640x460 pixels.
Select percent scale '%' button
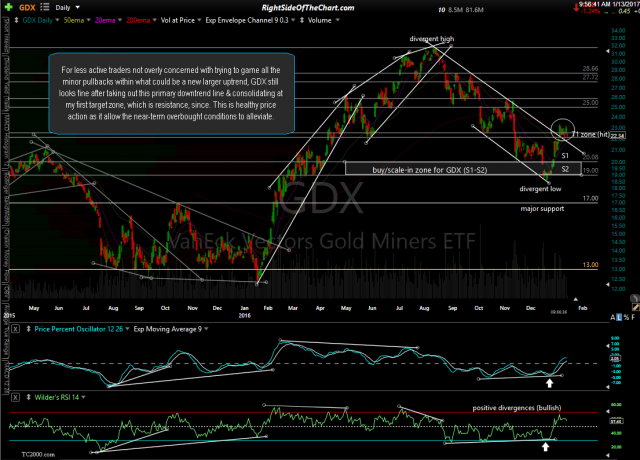627,318
